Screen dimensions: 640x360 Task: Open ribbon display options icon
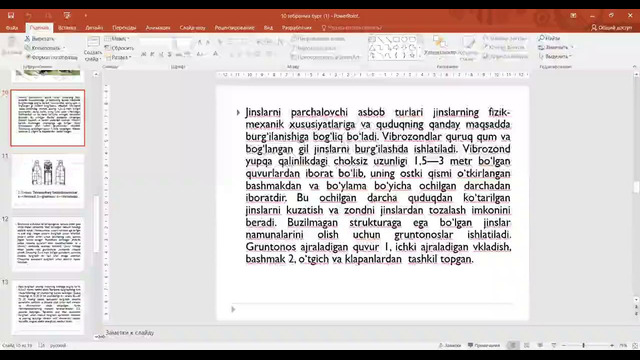click(x=573, y=16)
